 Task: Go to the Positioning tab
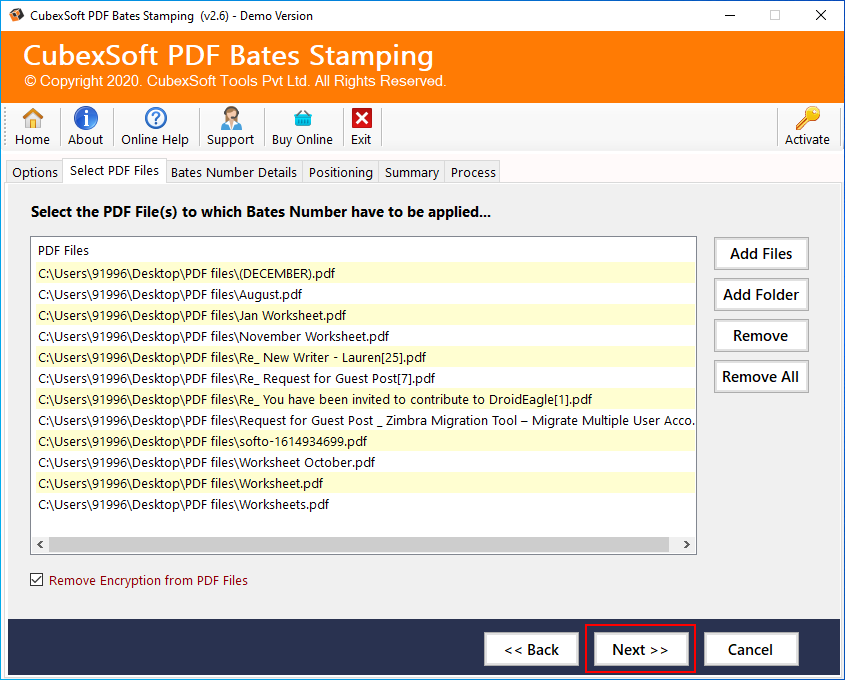340,172
